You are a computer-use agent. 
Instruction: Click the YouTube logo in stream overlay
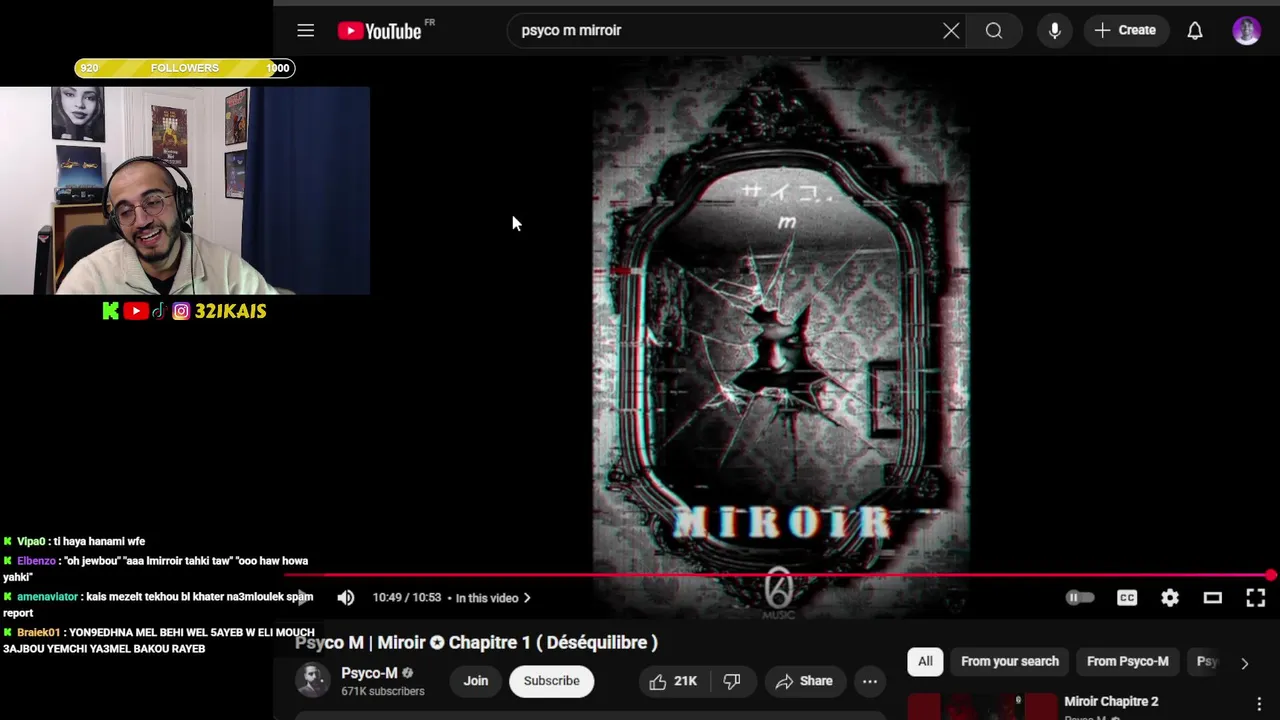[136, 311]
